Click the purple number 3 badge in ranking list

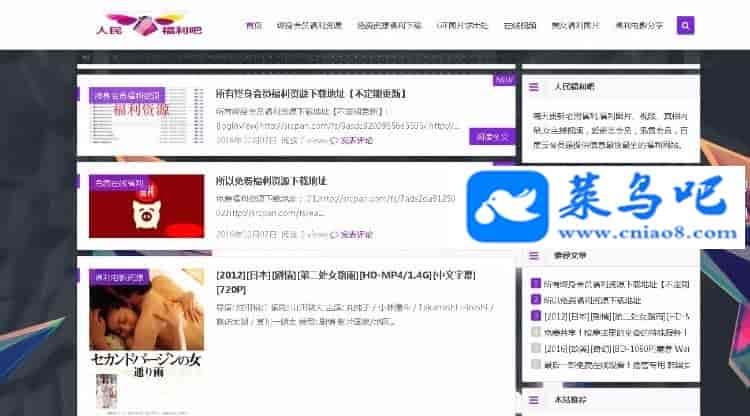click(536, 315)
